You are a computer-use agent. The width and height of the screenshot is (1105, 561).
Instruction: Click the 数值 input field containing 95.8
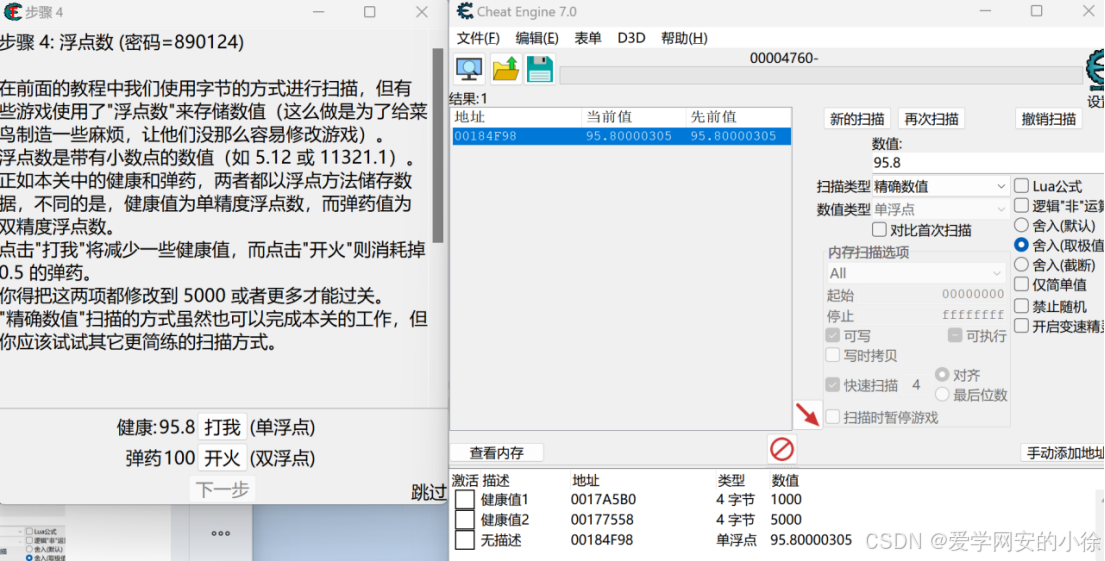pyautogui.click(x=988, y=163)
